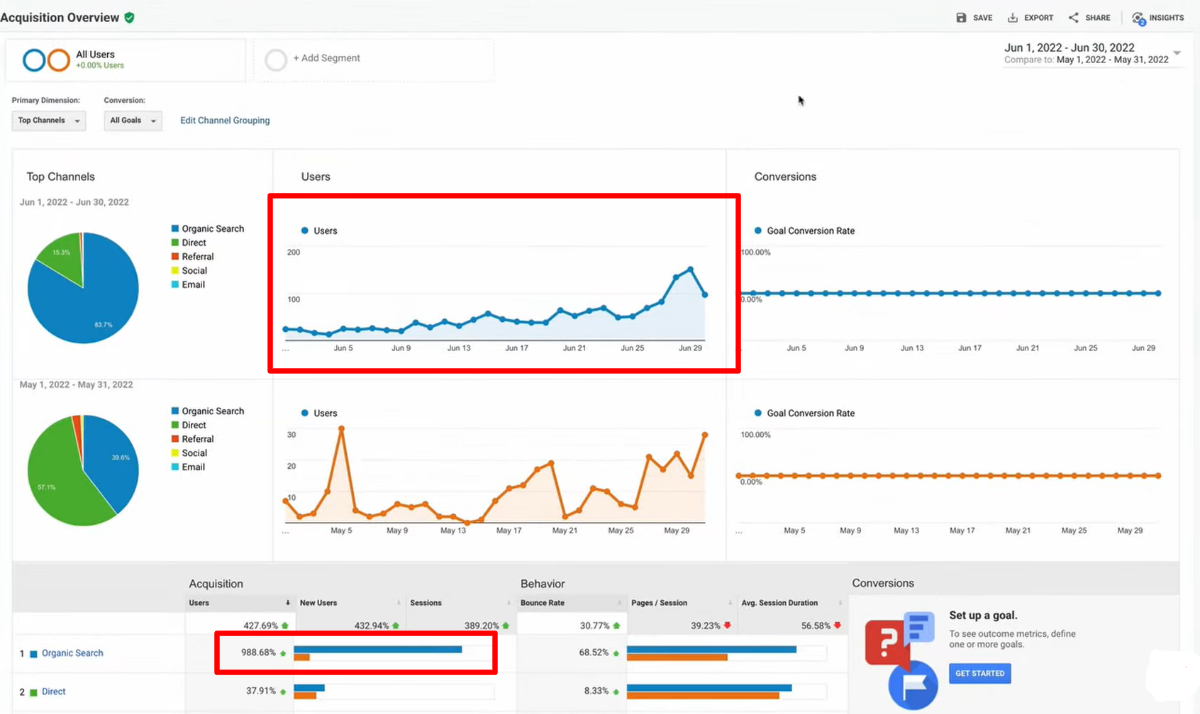The image size is (1200, 714).
Task: Click the All Users segment circles icon
Action: click(46, 60)
